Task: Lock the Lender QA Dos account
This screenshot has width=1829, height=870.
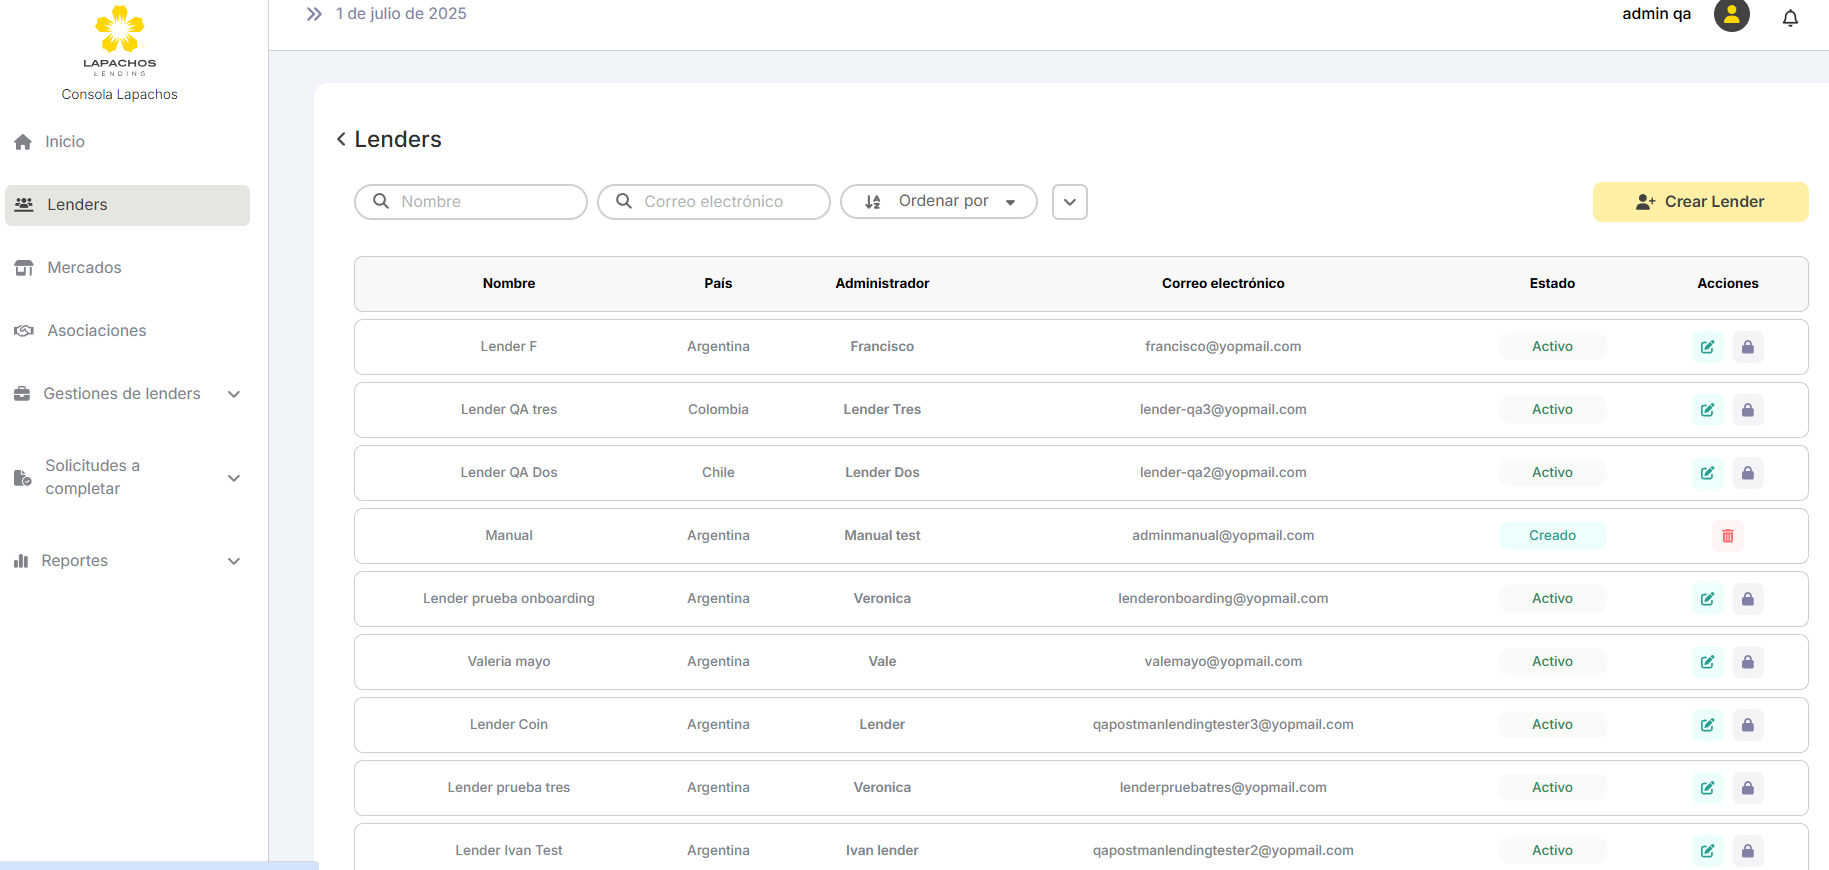Action: coord(1747,473)
